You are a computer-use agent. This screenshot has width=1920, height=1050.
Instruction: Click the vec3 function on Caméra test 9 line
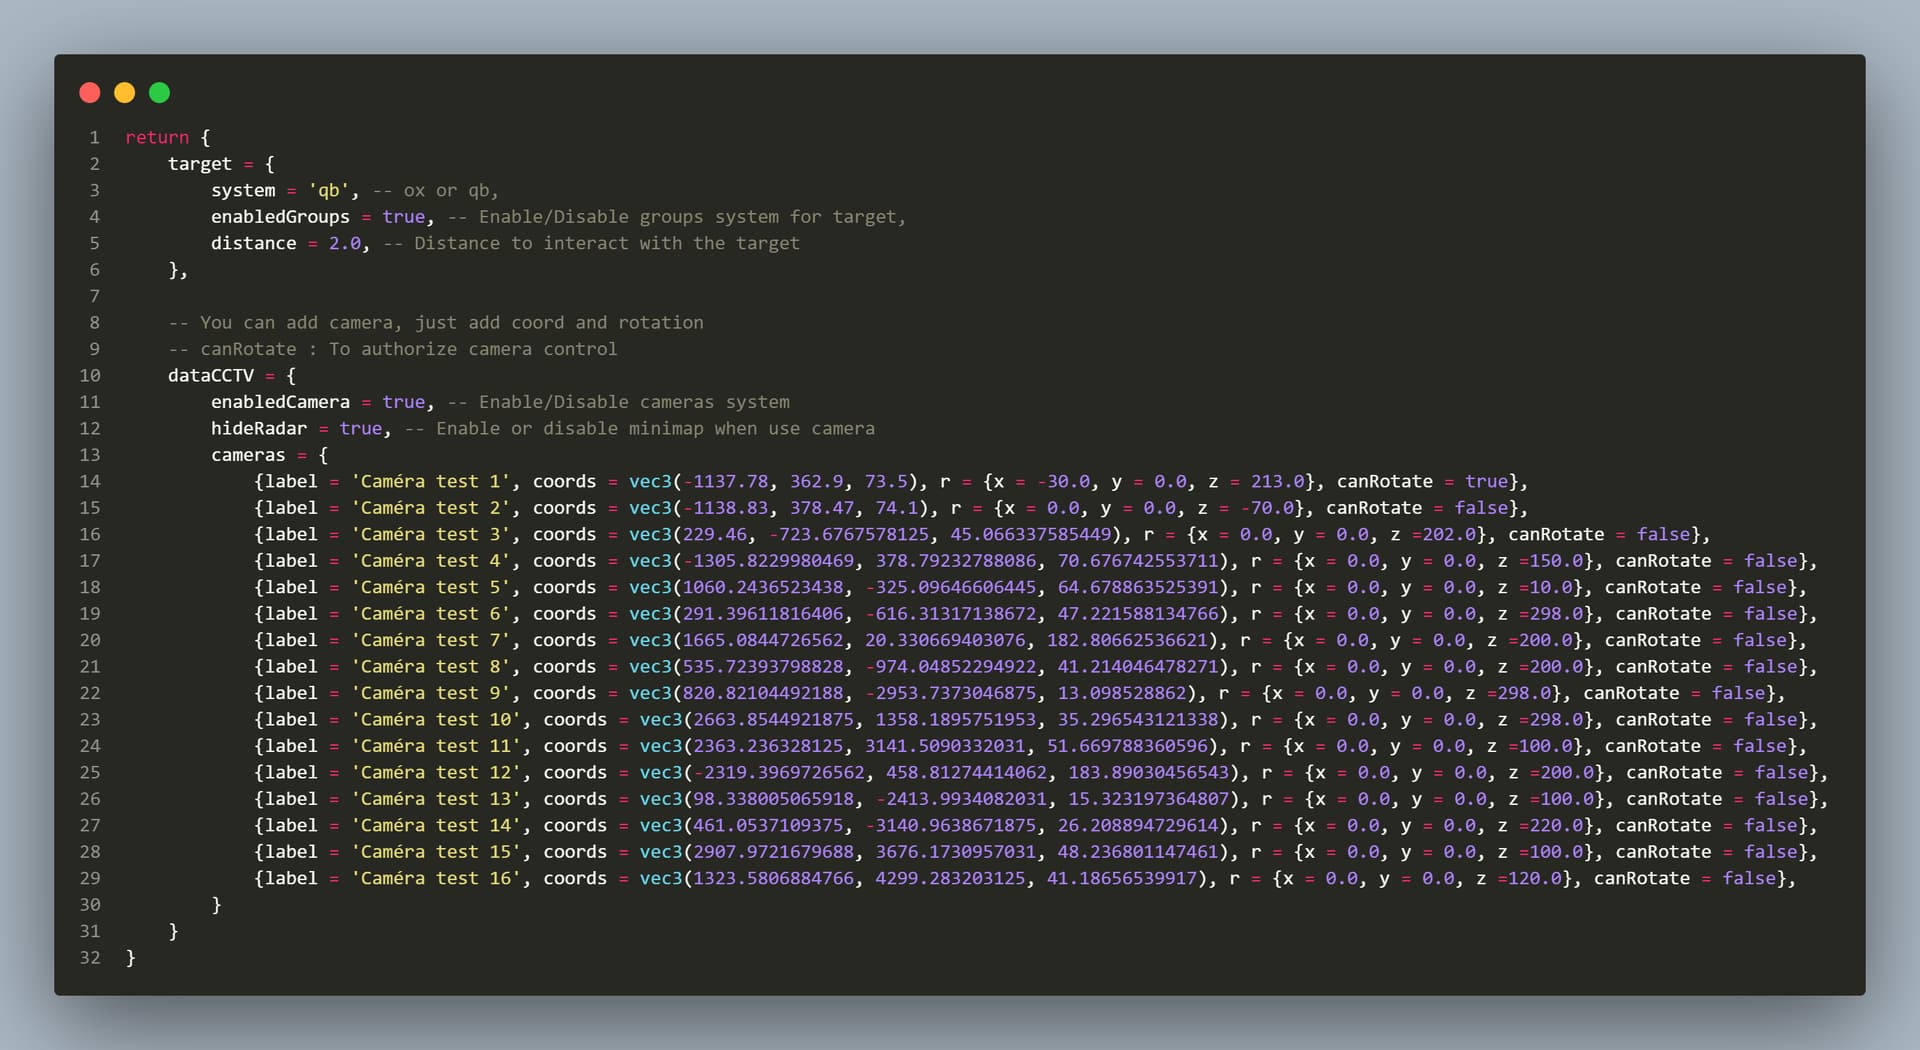click(x=650, y=694)
